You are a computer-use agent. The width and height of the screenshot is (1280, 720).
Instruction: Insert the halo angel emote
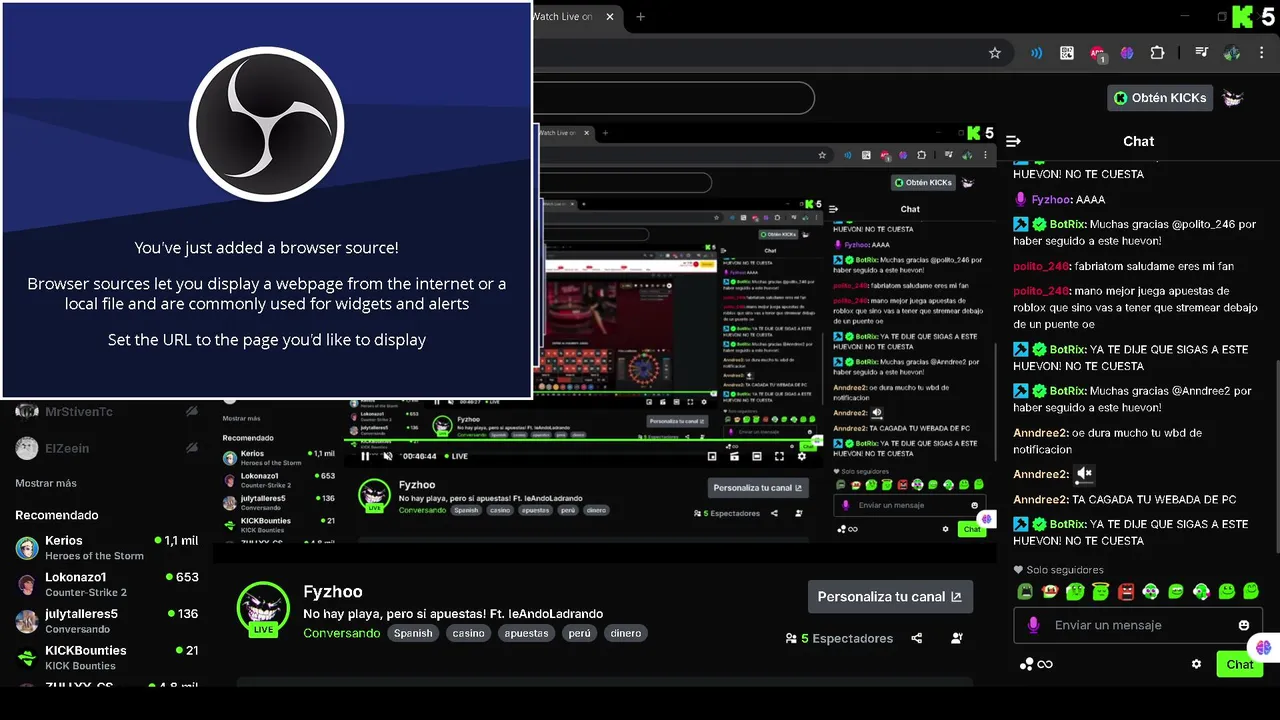coord(1100,591)
